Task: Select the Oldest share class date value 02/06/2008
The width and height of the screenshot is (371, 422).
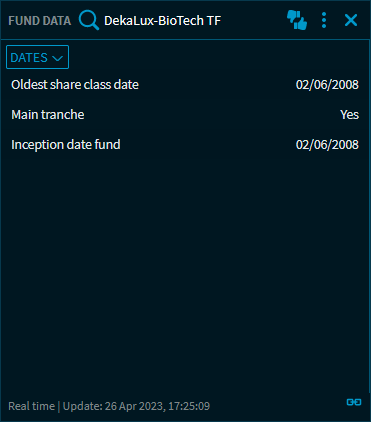Action: point(327,85)
